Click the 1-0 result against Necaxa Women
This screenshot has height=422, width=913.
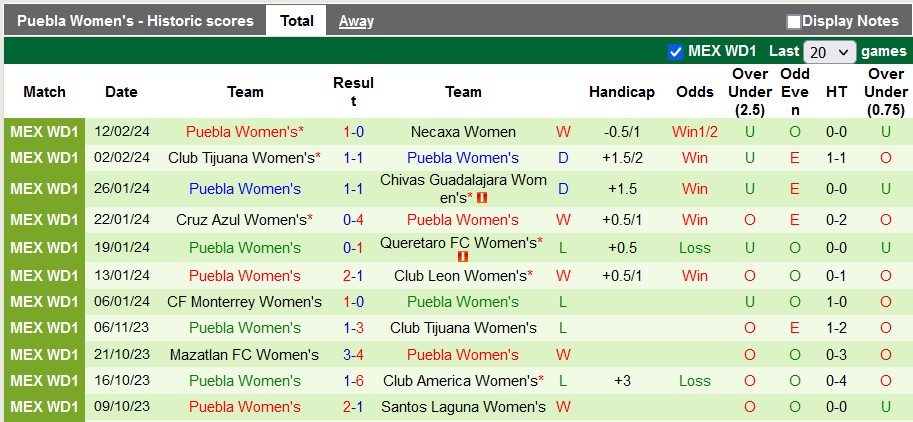click(x=353, y=132)
